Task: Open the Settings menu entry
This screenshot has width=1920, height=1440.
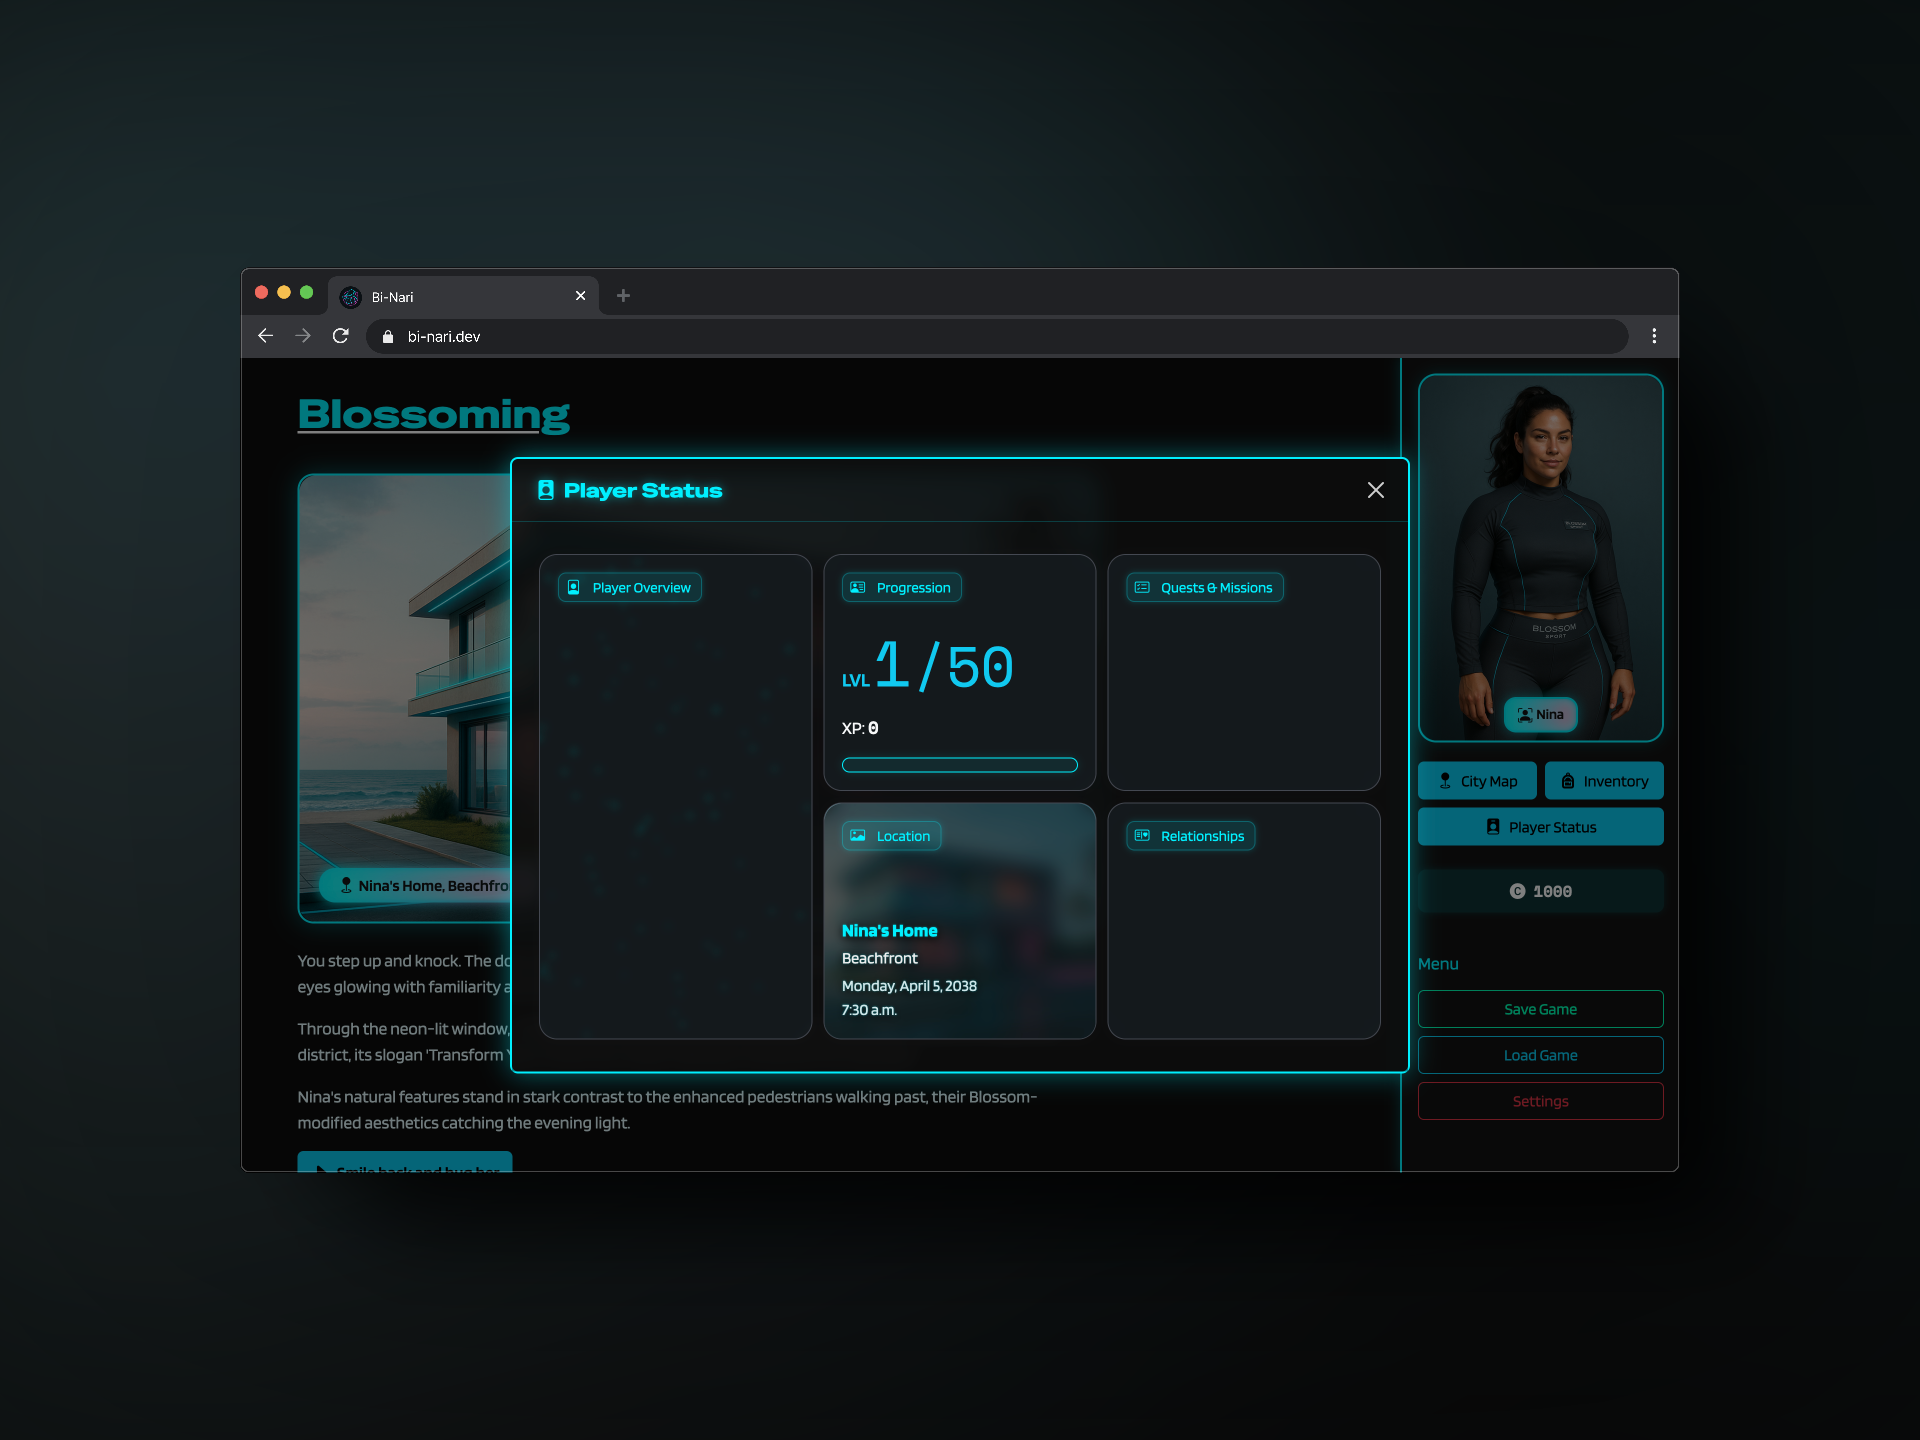Action: (x=1540, y=1101)
